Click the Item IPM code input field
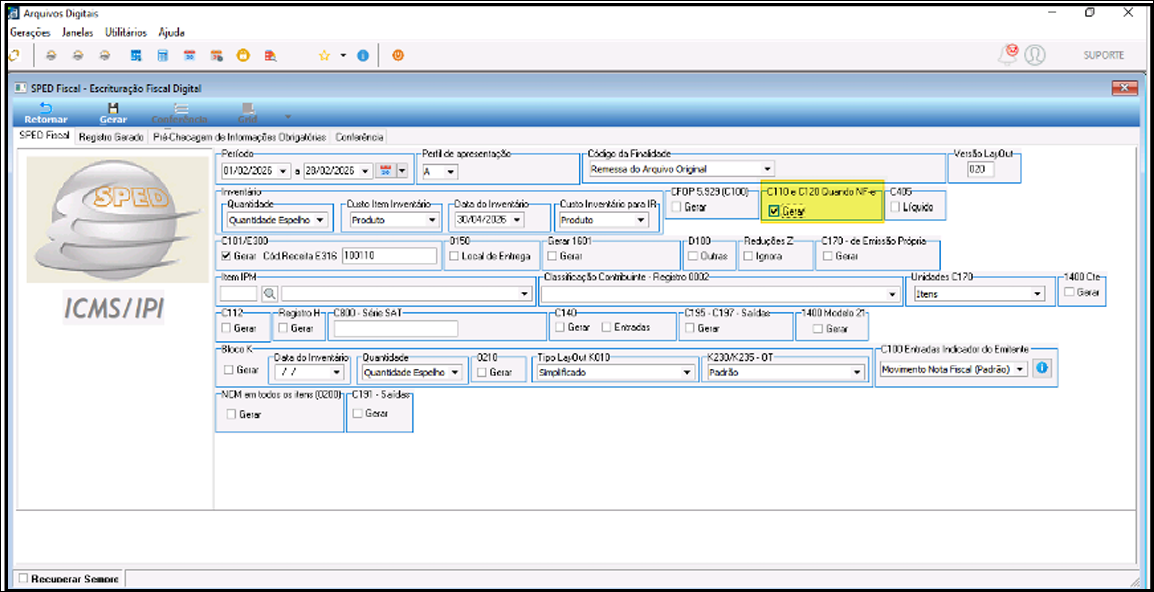 pyautogui.click(x=238, y=294)
